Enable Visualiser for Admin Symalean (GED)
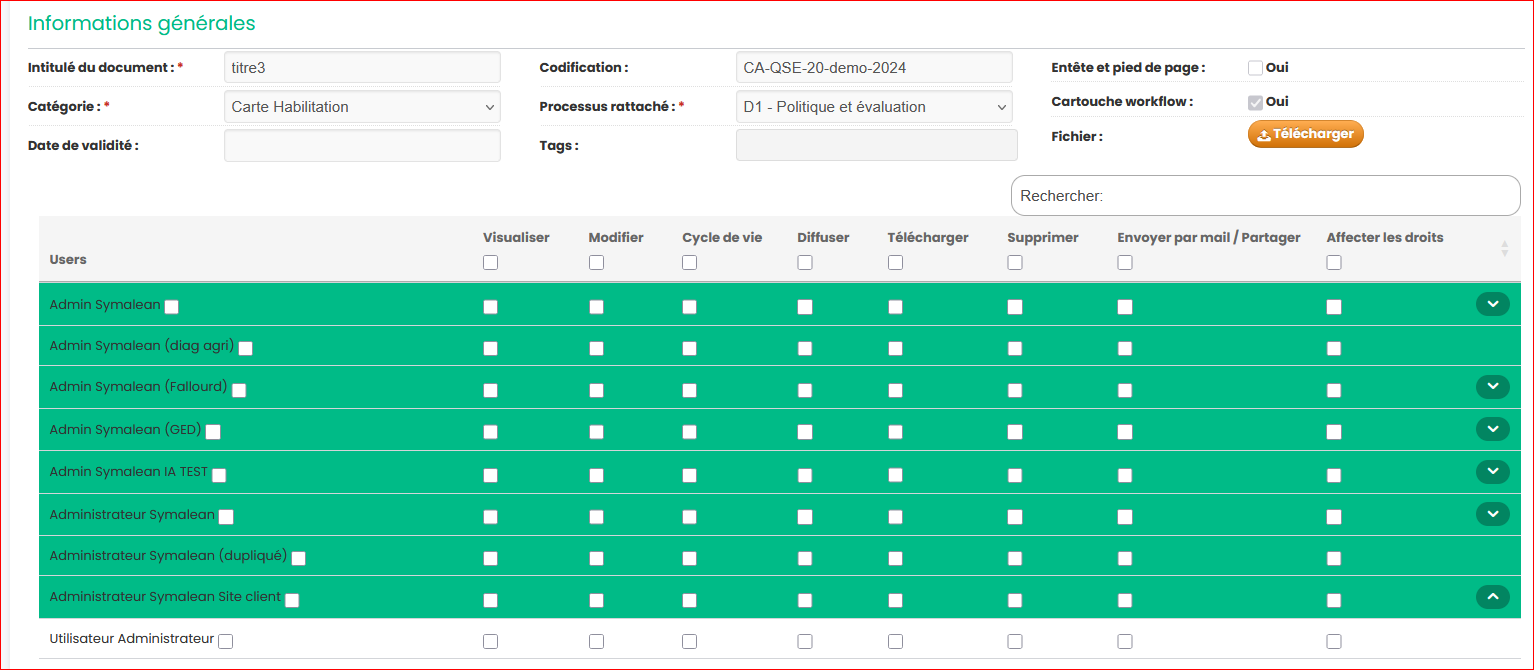 pyautogui.click(x=490, y=432)
